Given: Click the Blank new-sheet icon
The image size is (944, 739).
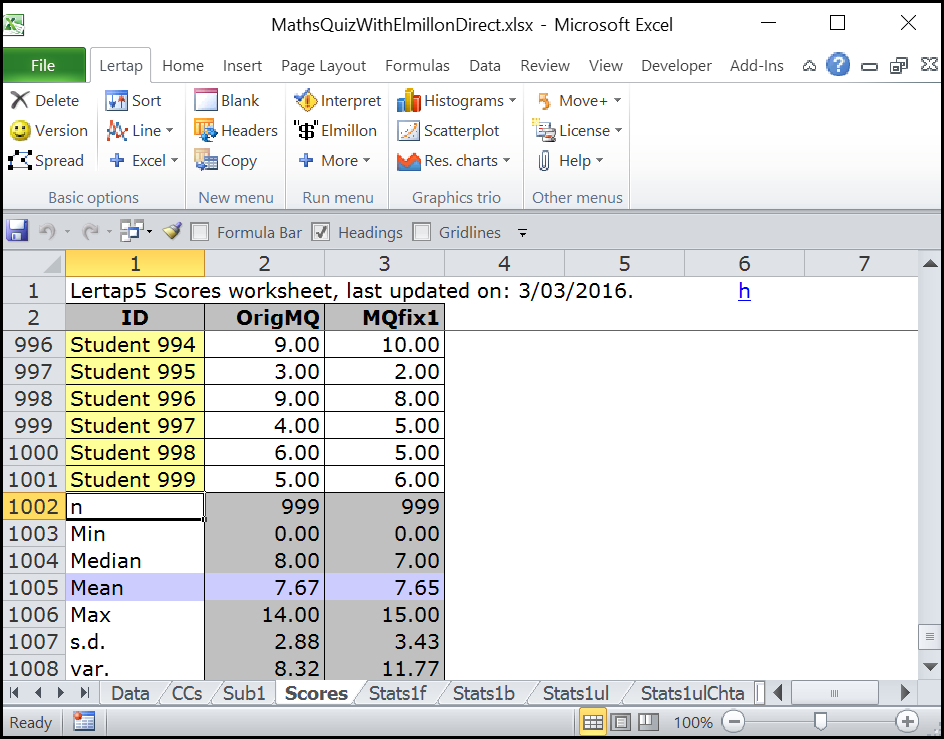Looking at the screenshot, I should coord(205,100).
